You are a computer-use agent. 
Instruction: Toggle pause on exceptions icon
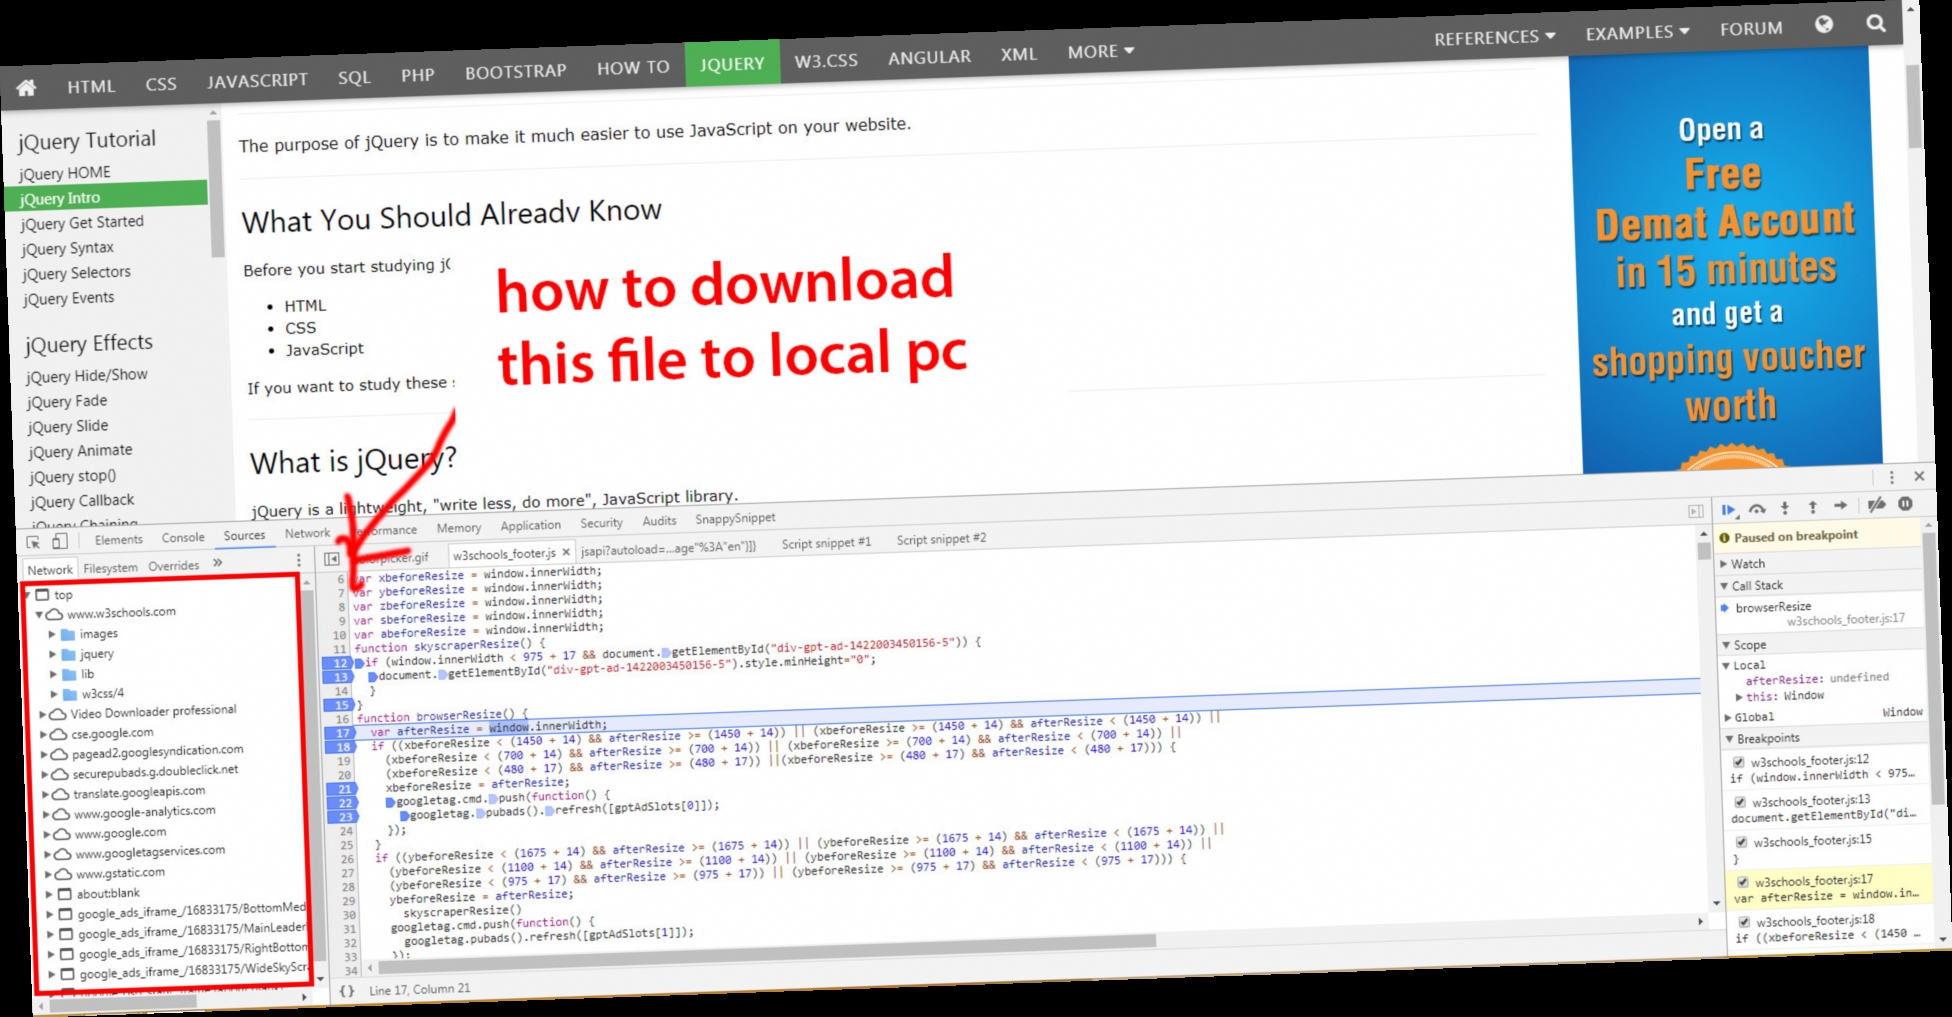1905,504
